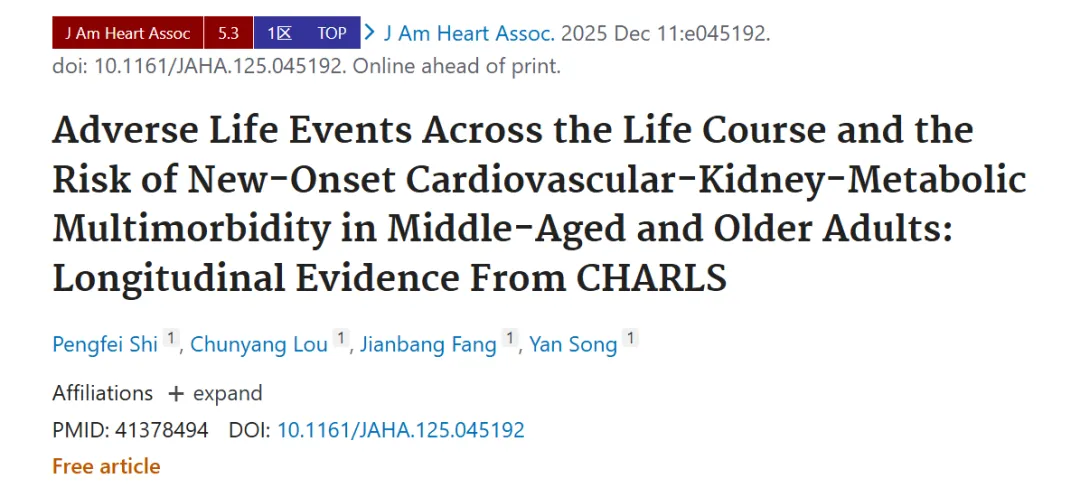Open the J Am Heart Assoc. journal link
The width and height of the screenshot is (1080, 488).
pos(468,33)
